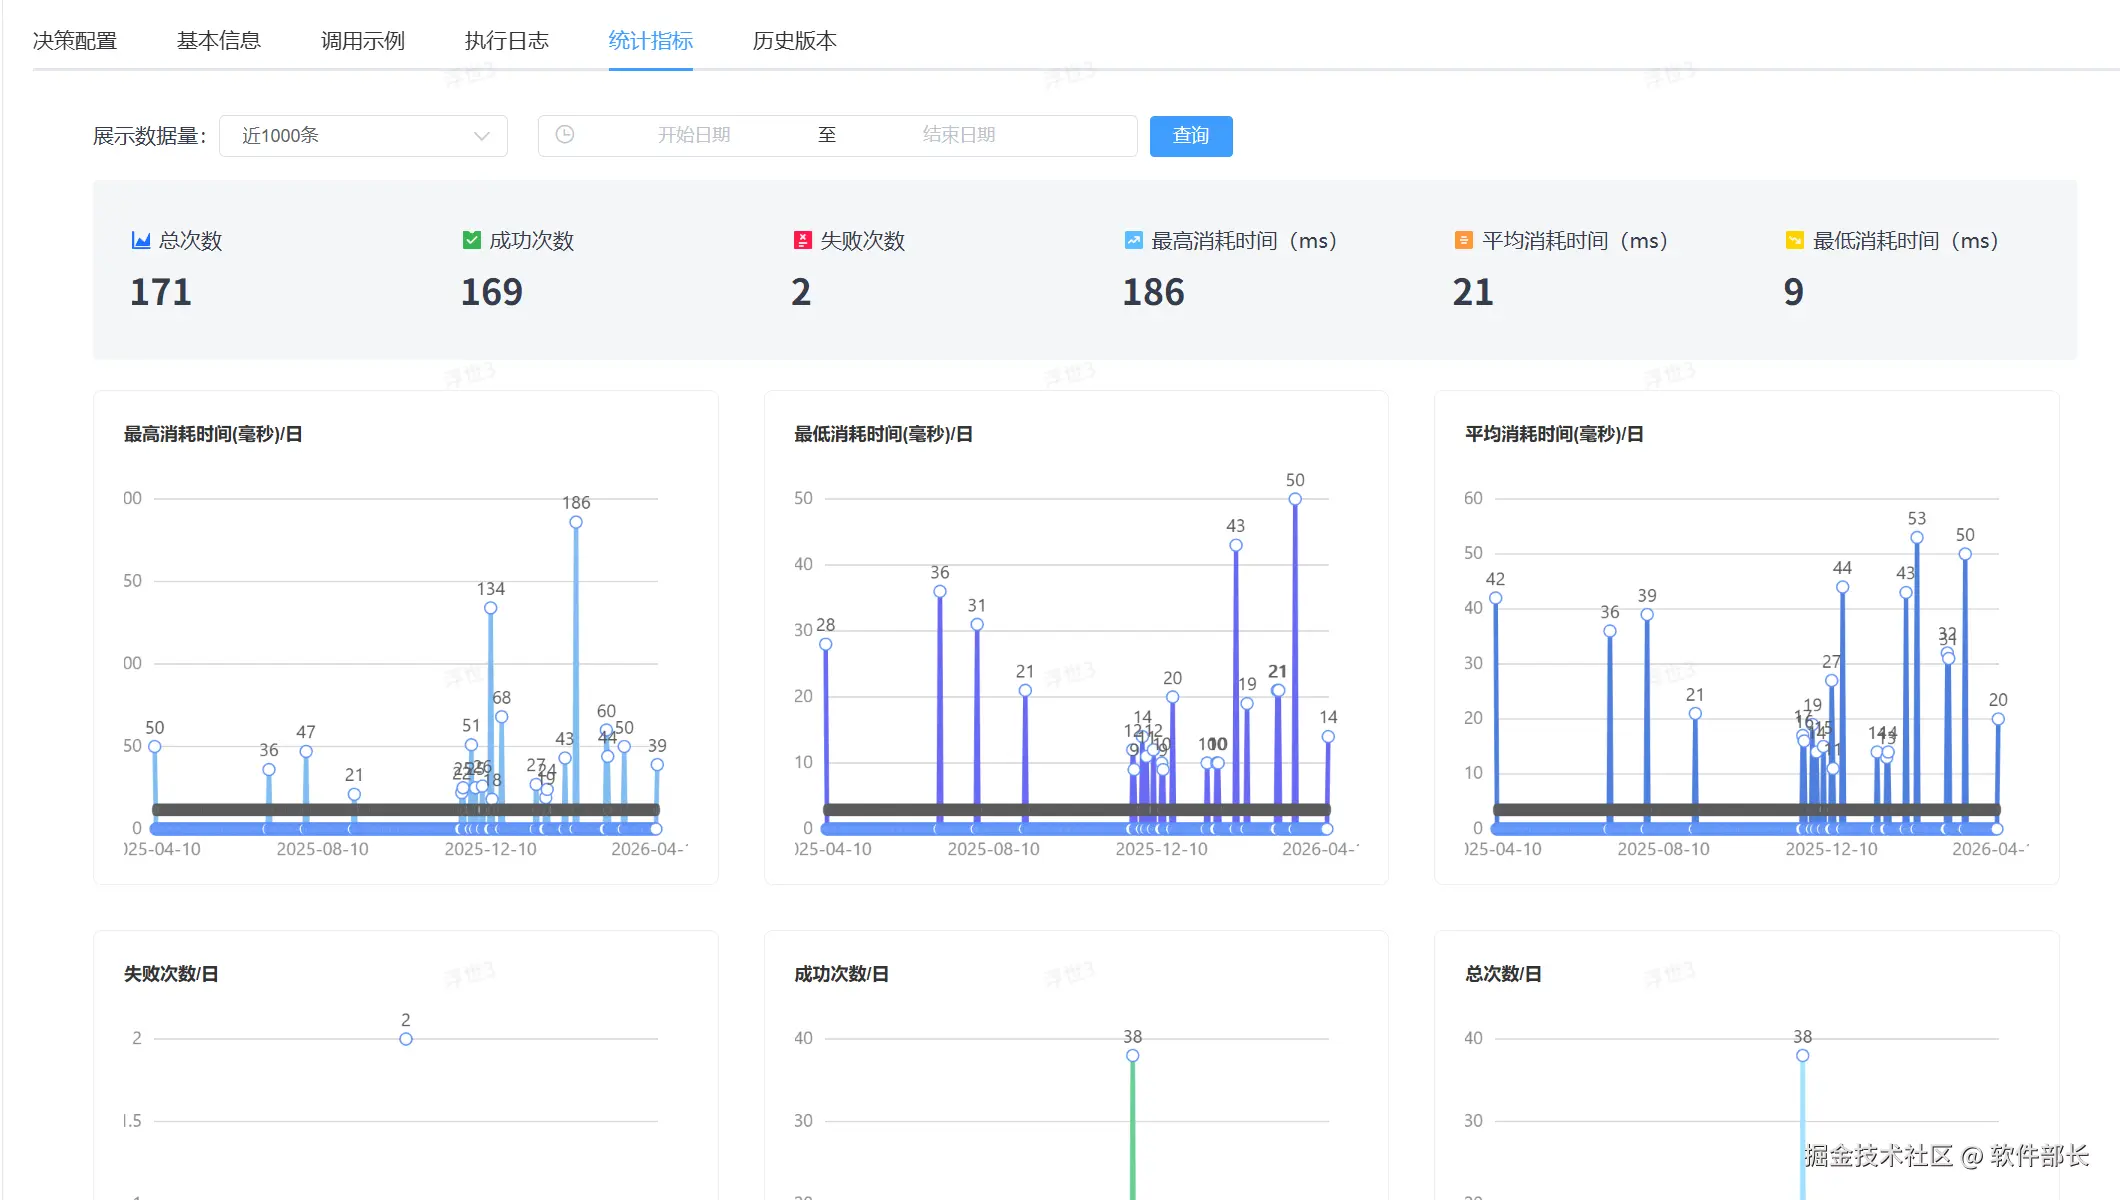Switch to the 决策配置 tab

75,41
